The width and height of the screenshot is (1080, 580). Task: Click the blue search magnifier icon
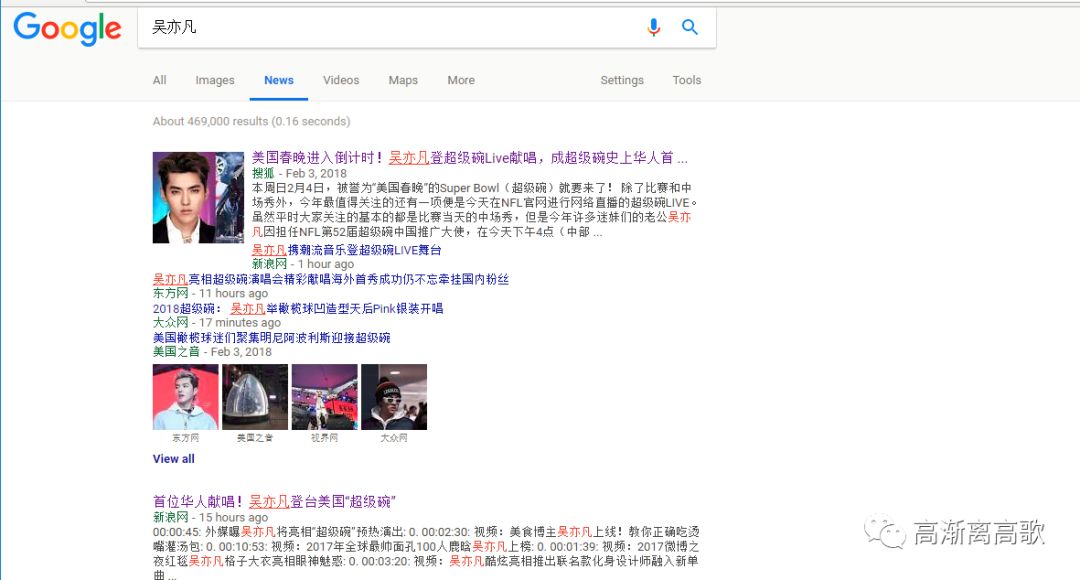click(689, 27)
